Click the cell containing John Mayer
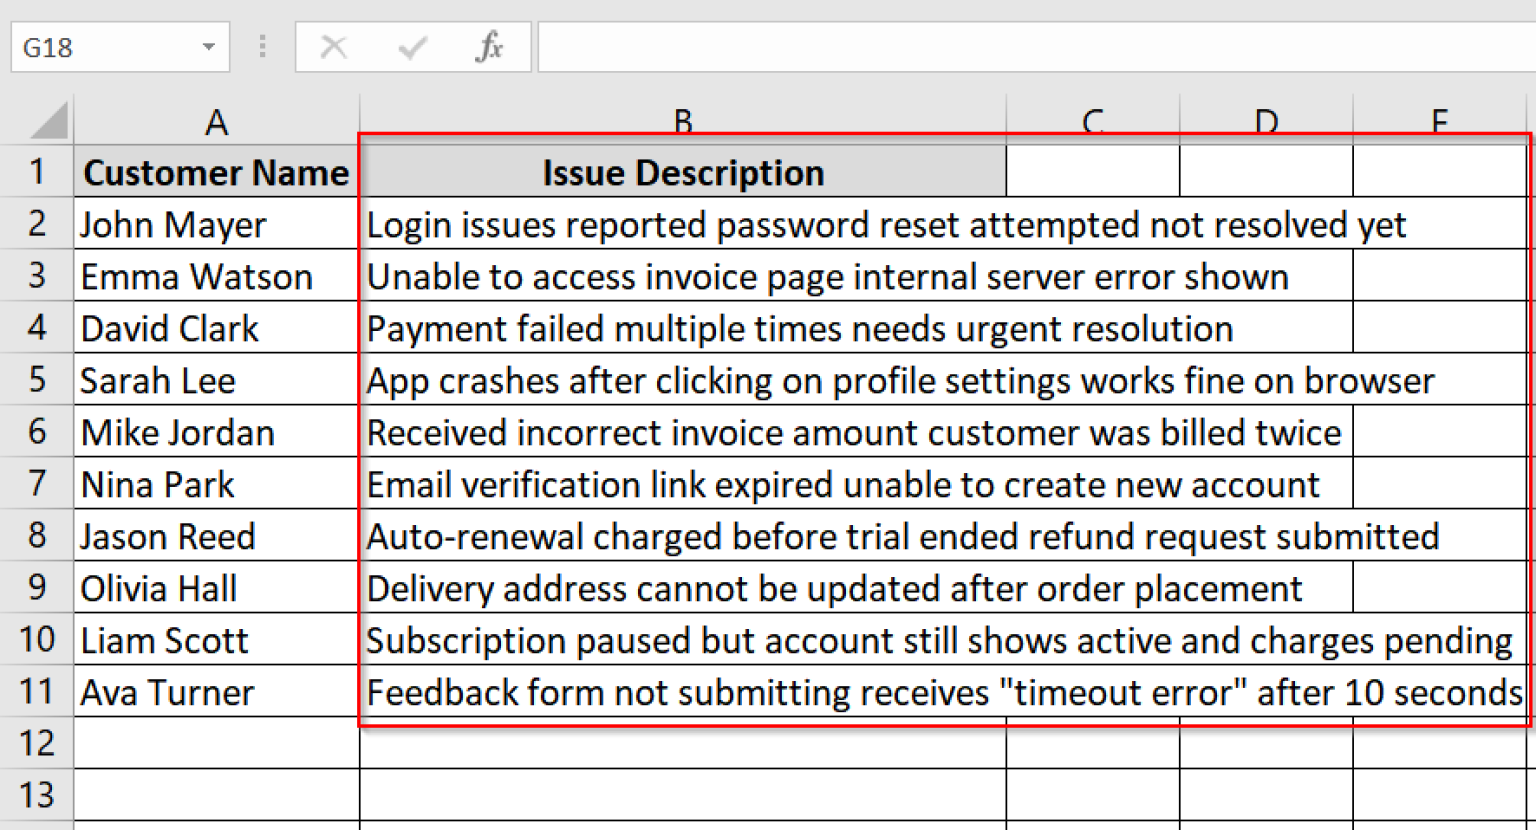The height and width of the screenshot is (830, 1536). 216,224
